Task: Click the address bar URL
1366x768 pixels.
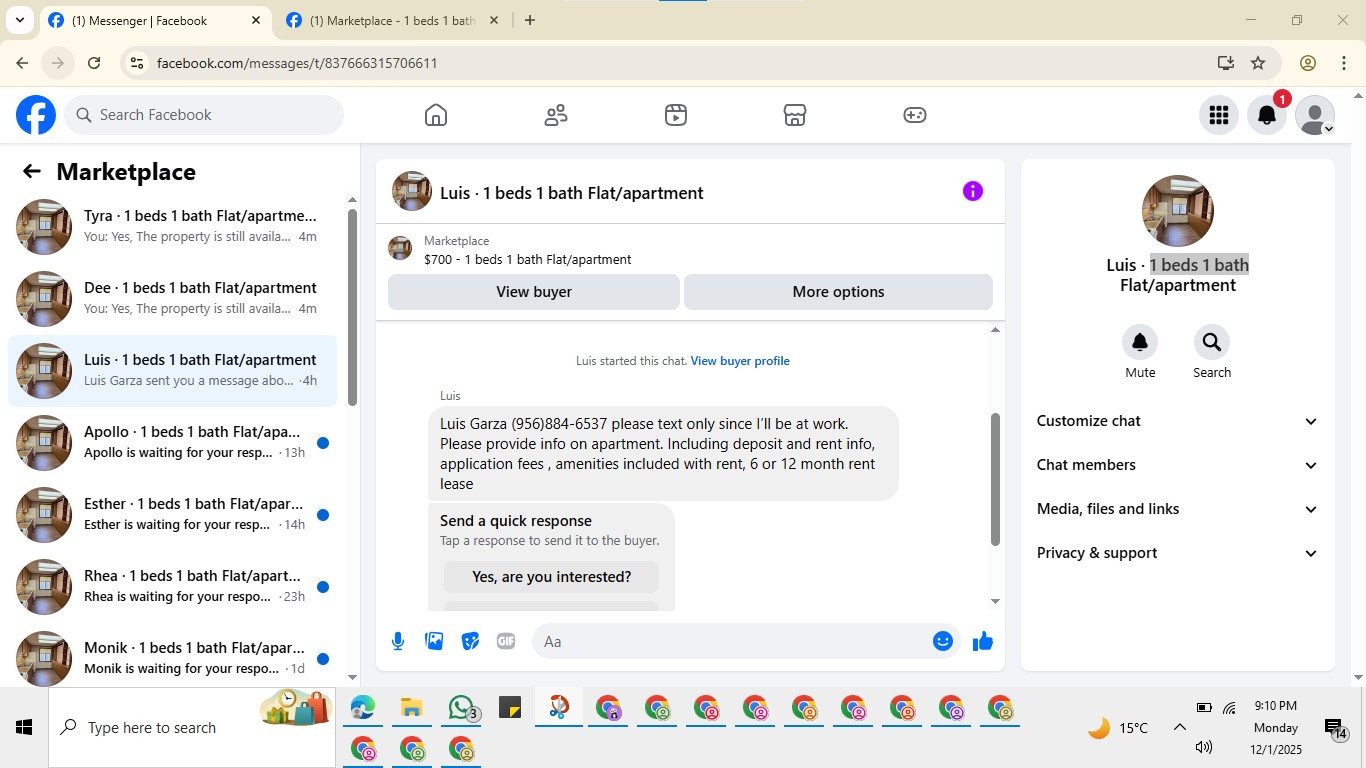Action: [297, 63]
